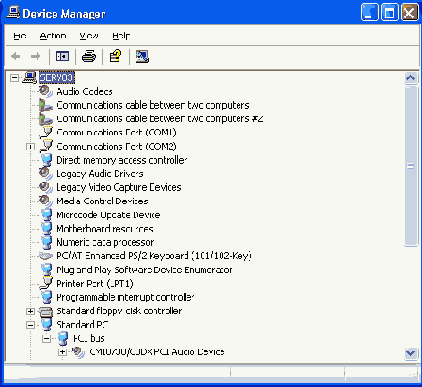422x387 pixels.
Task: Click the scroll down arrow
Action: (411, 353)
